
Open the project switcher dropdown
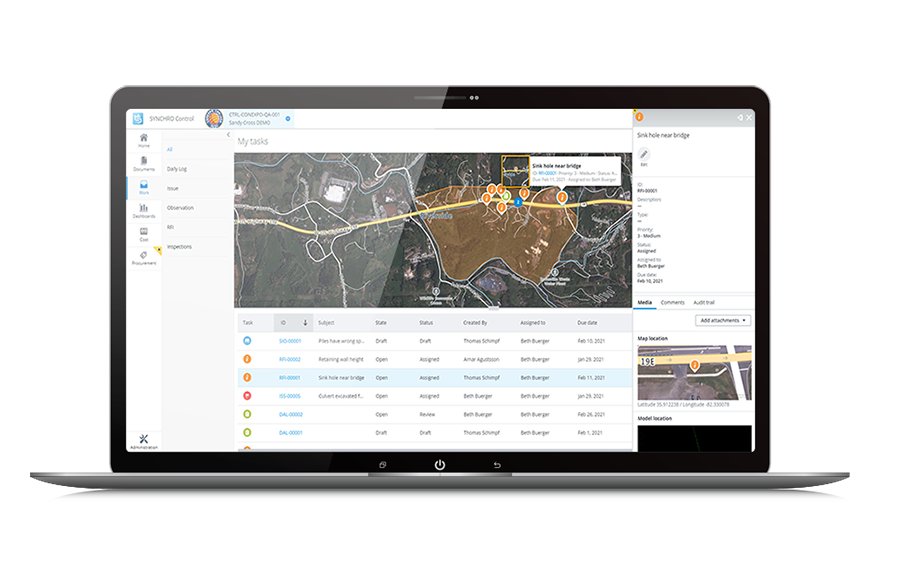(288, 118)
